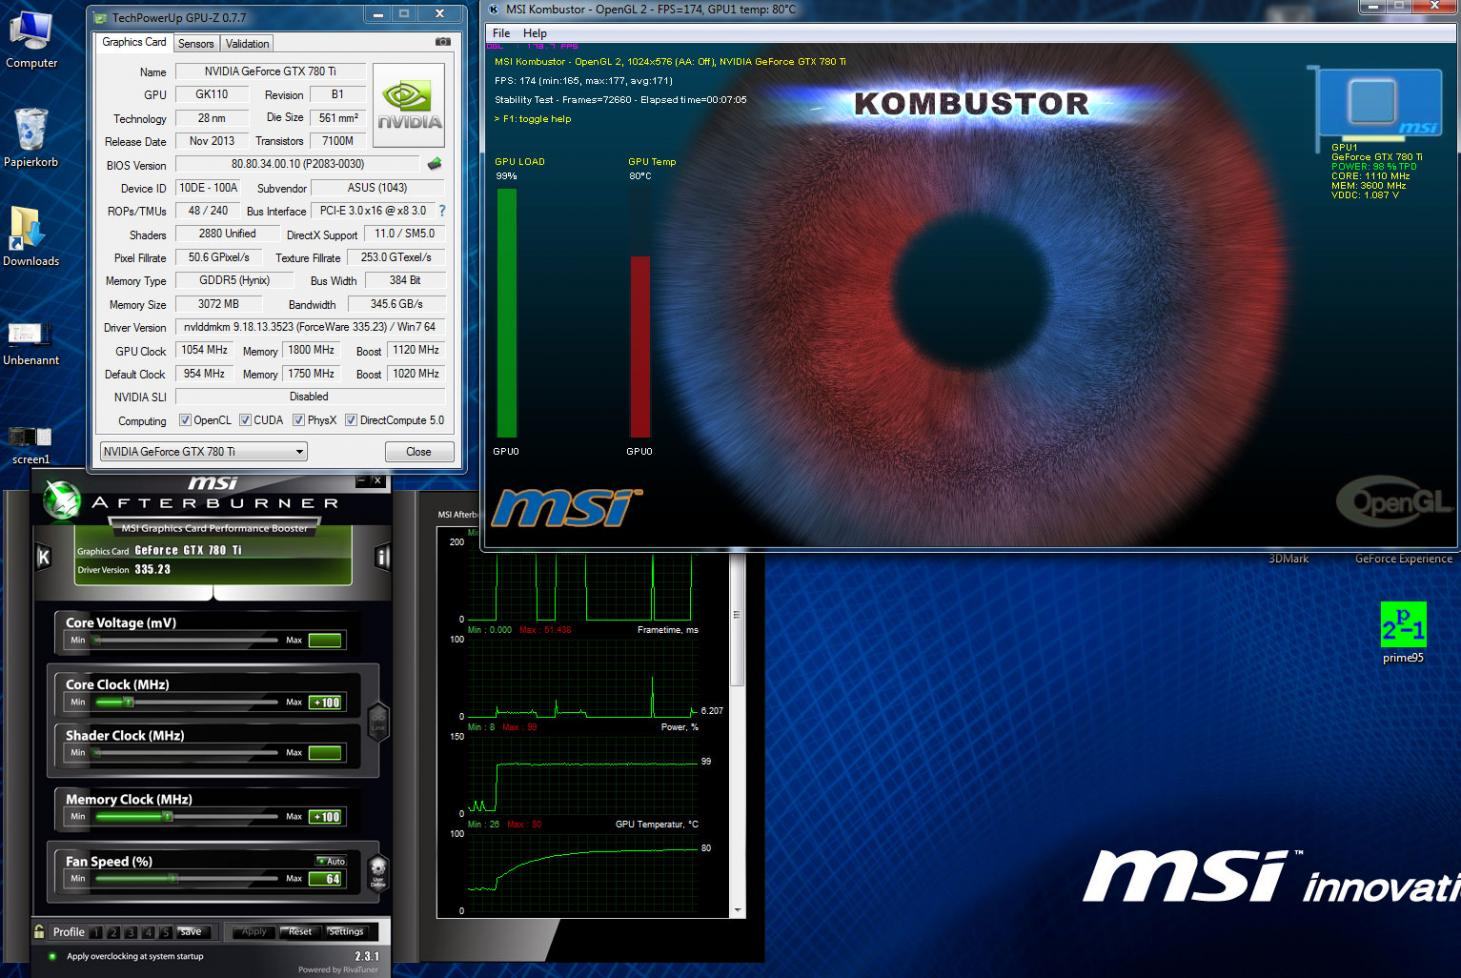Toggle Apply overclocking at system startup
This screenshot has width=1461, height=978.
53,956
